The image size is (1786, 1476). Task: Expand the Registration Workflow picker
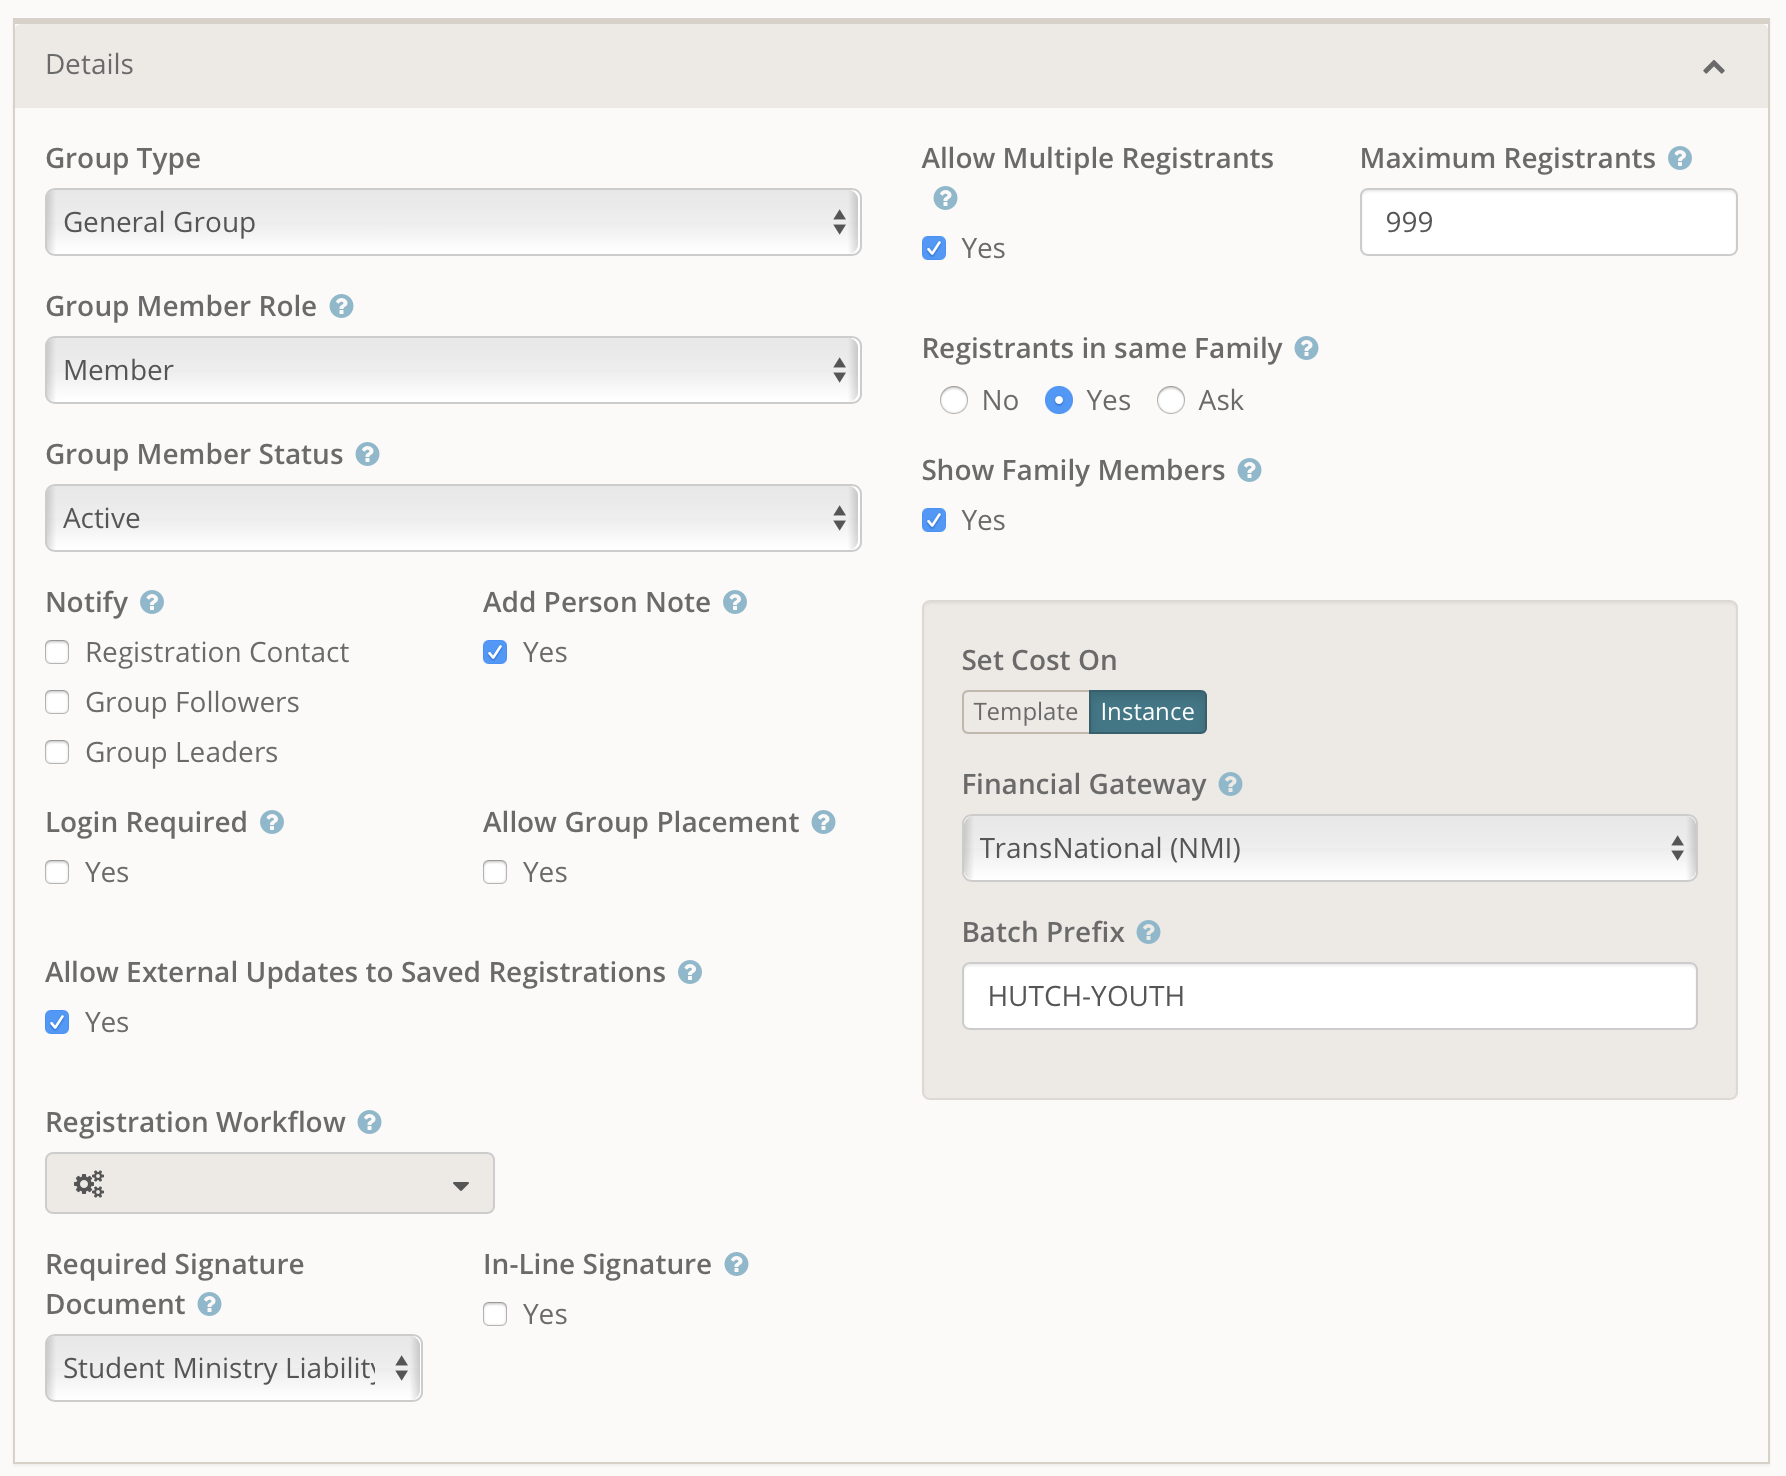point(270,1184)
